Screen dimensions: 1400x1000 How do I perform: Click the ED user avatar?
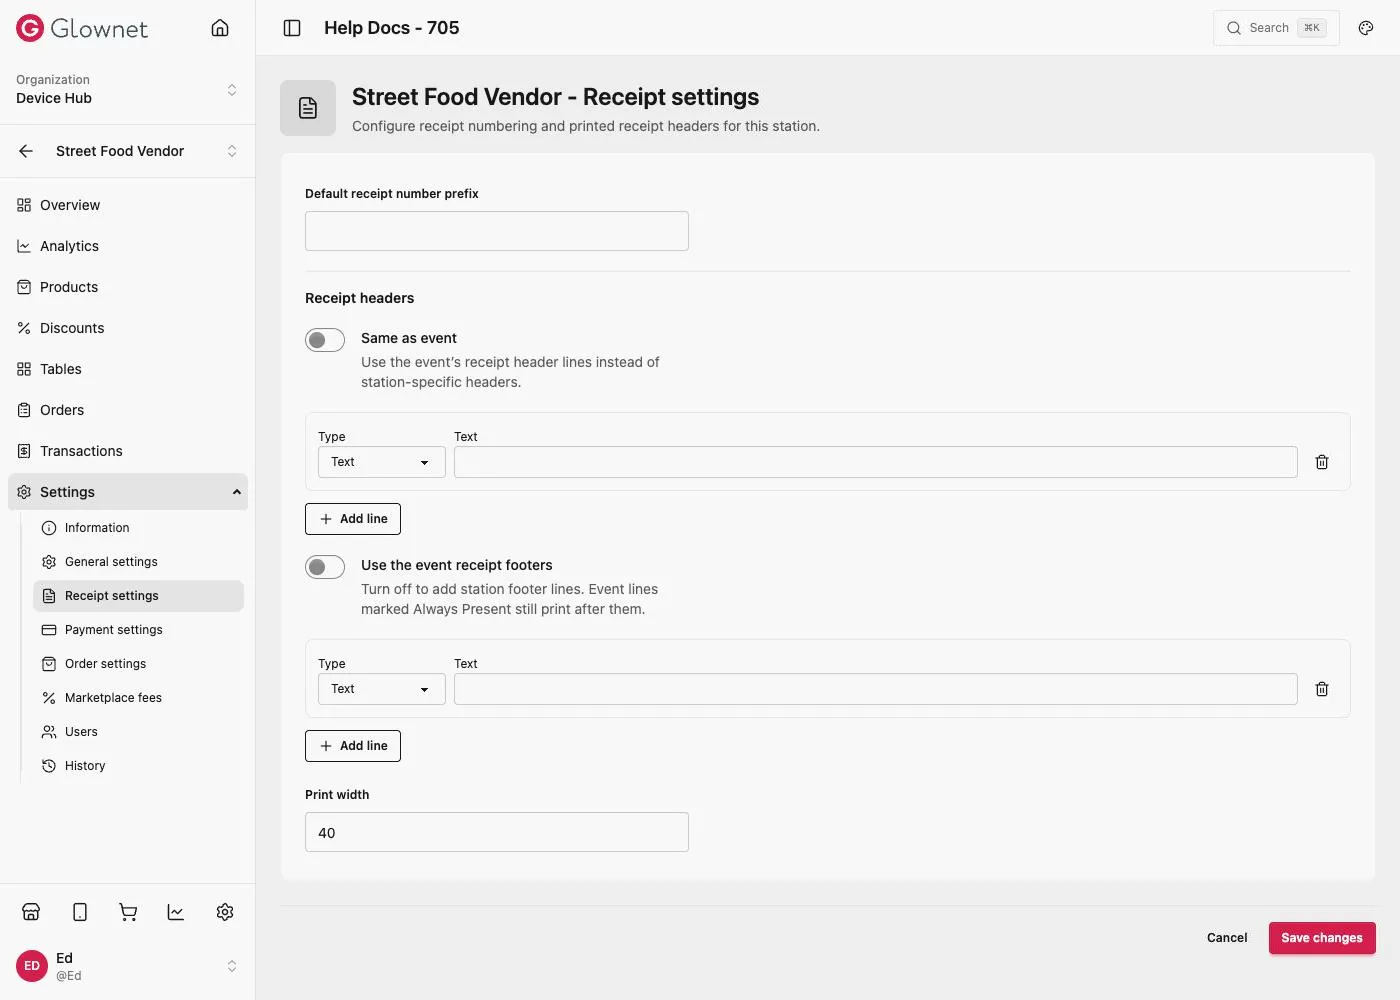tap(32, 966)
